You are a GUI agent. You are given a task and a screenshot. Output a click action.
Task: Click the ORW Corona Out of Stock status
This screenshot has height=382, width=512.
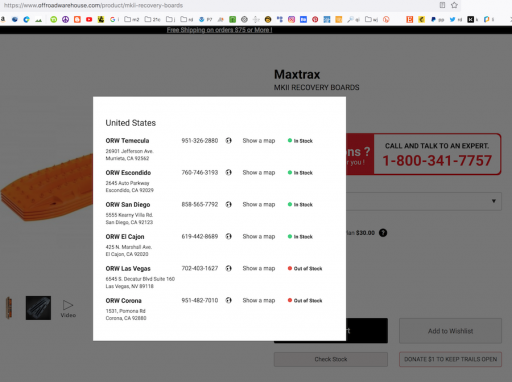305,301
